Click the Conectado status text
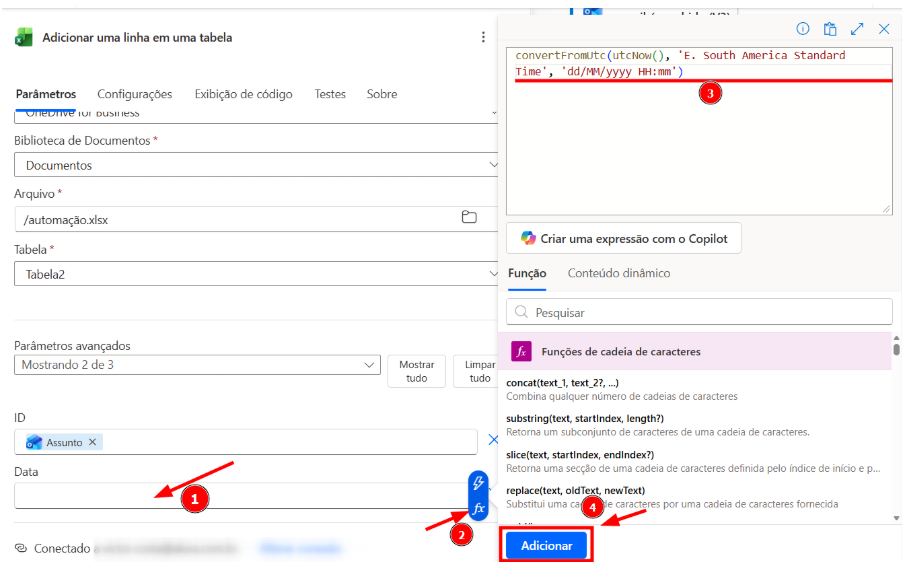 [62, 548]
